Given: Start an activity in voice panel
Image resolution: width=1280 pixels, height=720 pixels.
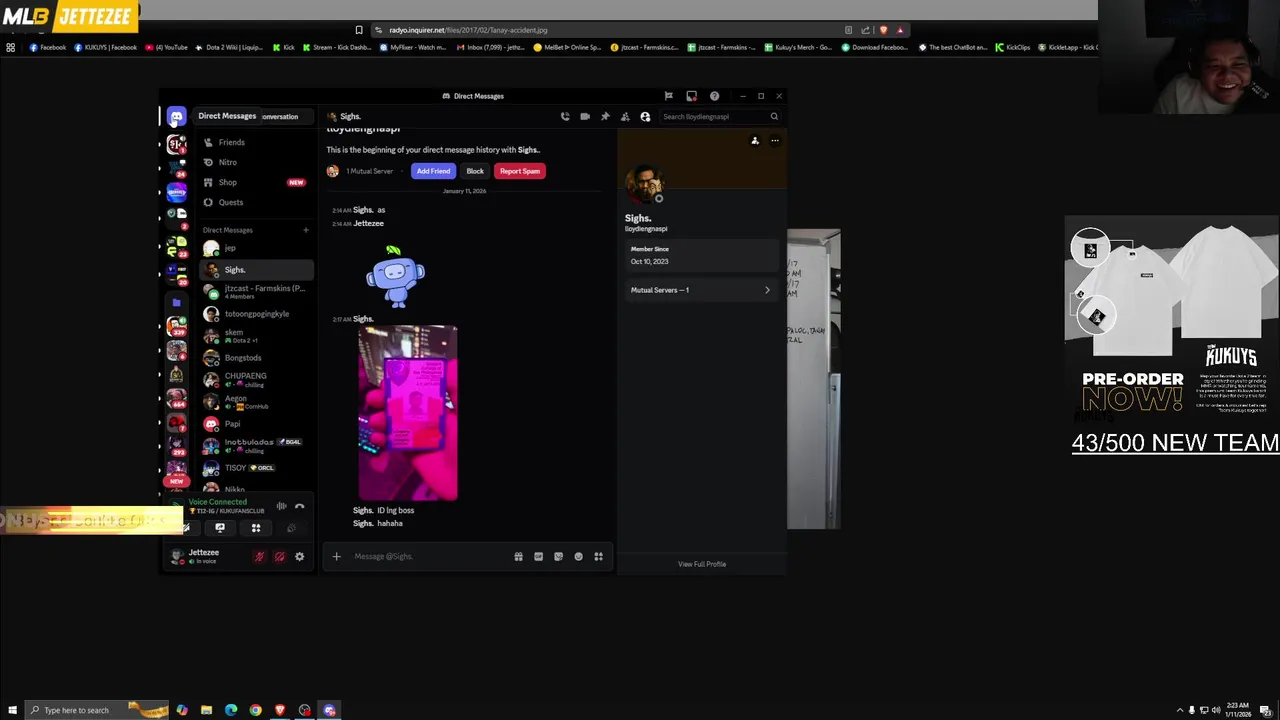Looking at the screenshot, I should (x=256, y=528).
